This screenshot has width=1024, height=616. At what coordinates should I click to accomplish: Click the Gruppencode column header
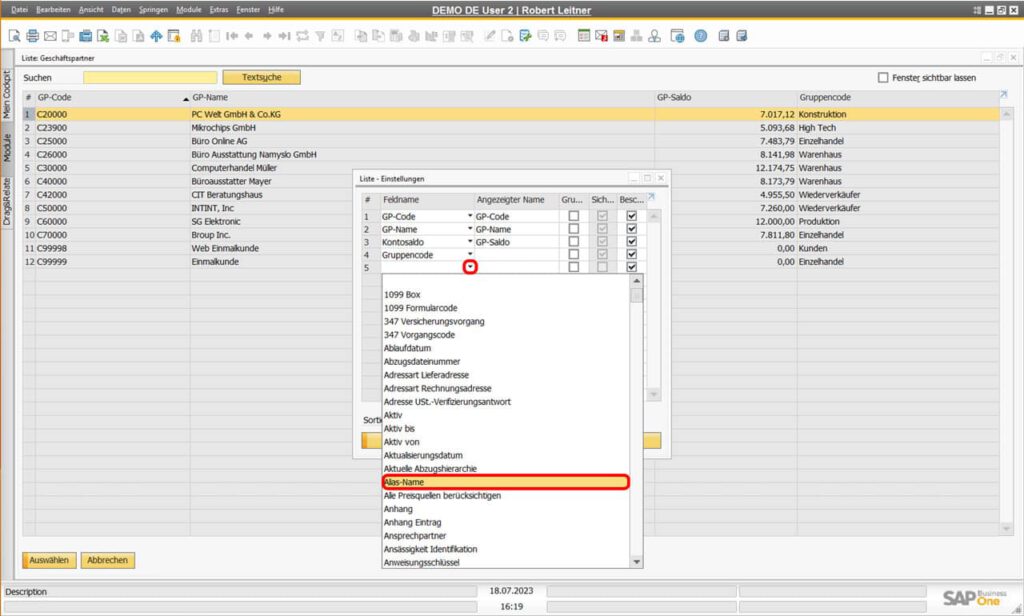coord(897,97)
